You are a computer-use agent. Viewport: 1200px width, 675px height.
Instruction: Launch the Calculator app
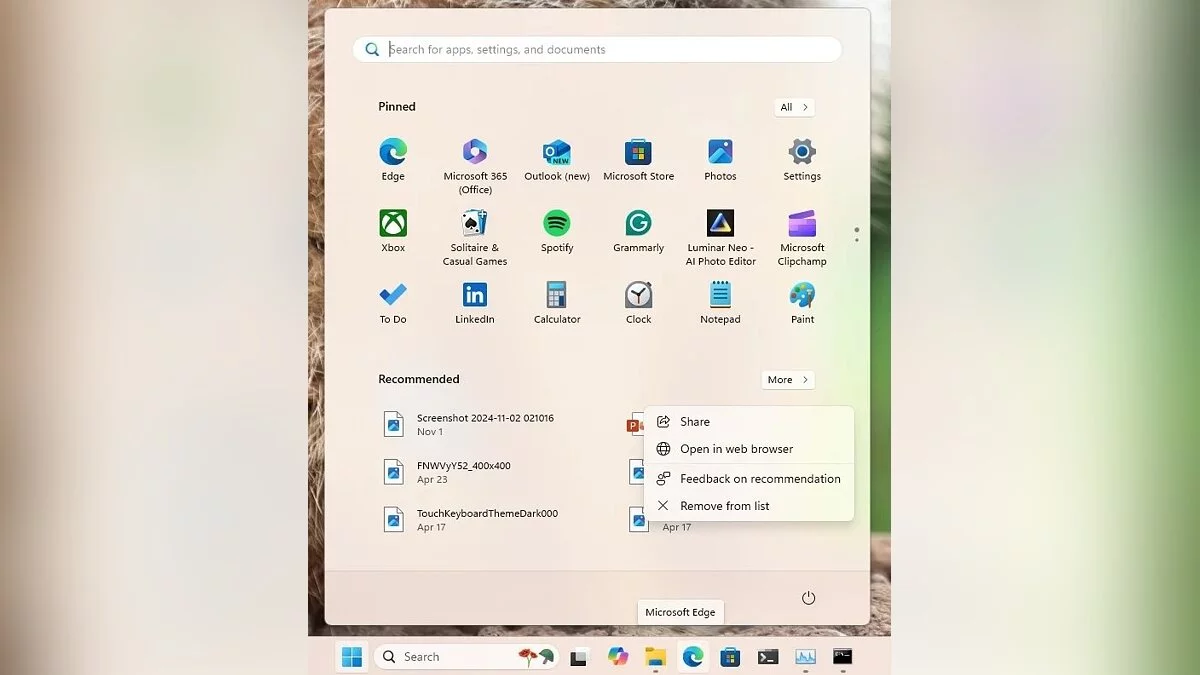[x=557, y=296]
